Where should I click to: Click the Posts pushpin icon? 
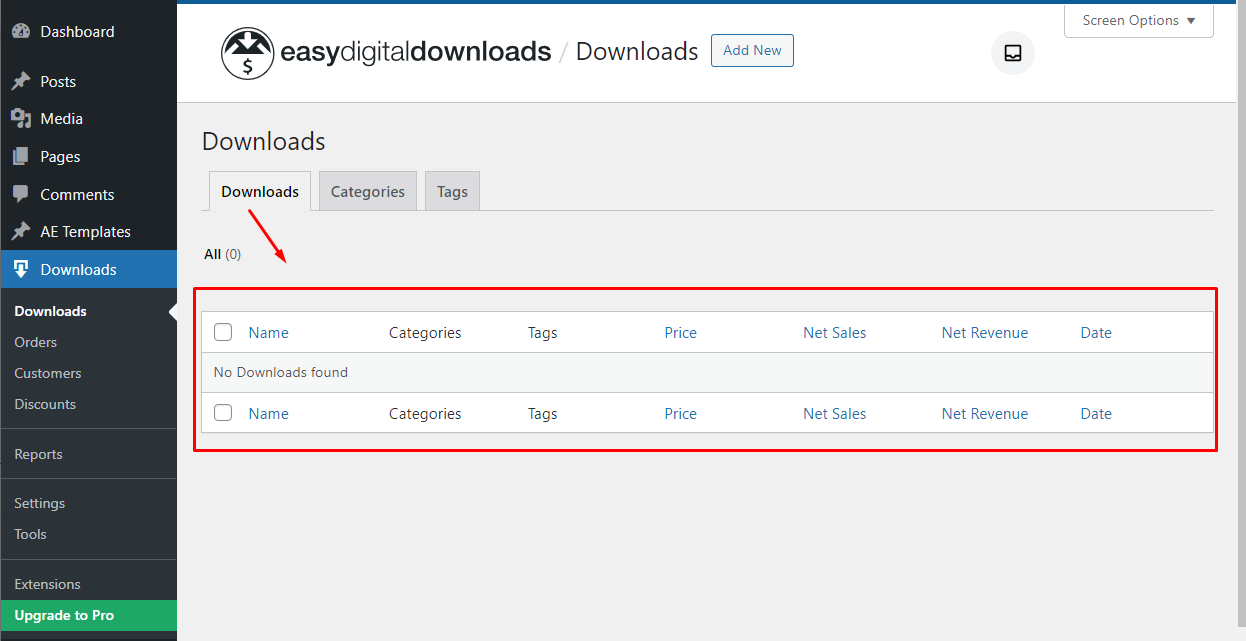24,80
